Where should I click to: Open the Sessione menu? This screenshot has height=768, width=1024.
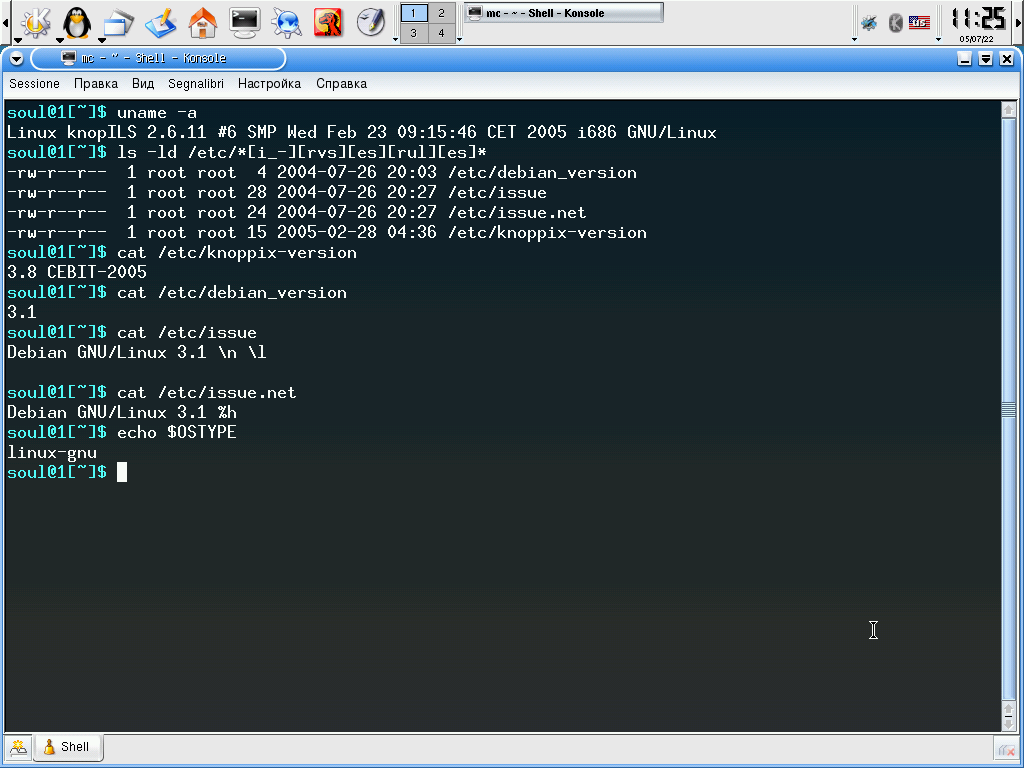pyautogui.click(x=34, y=84)
